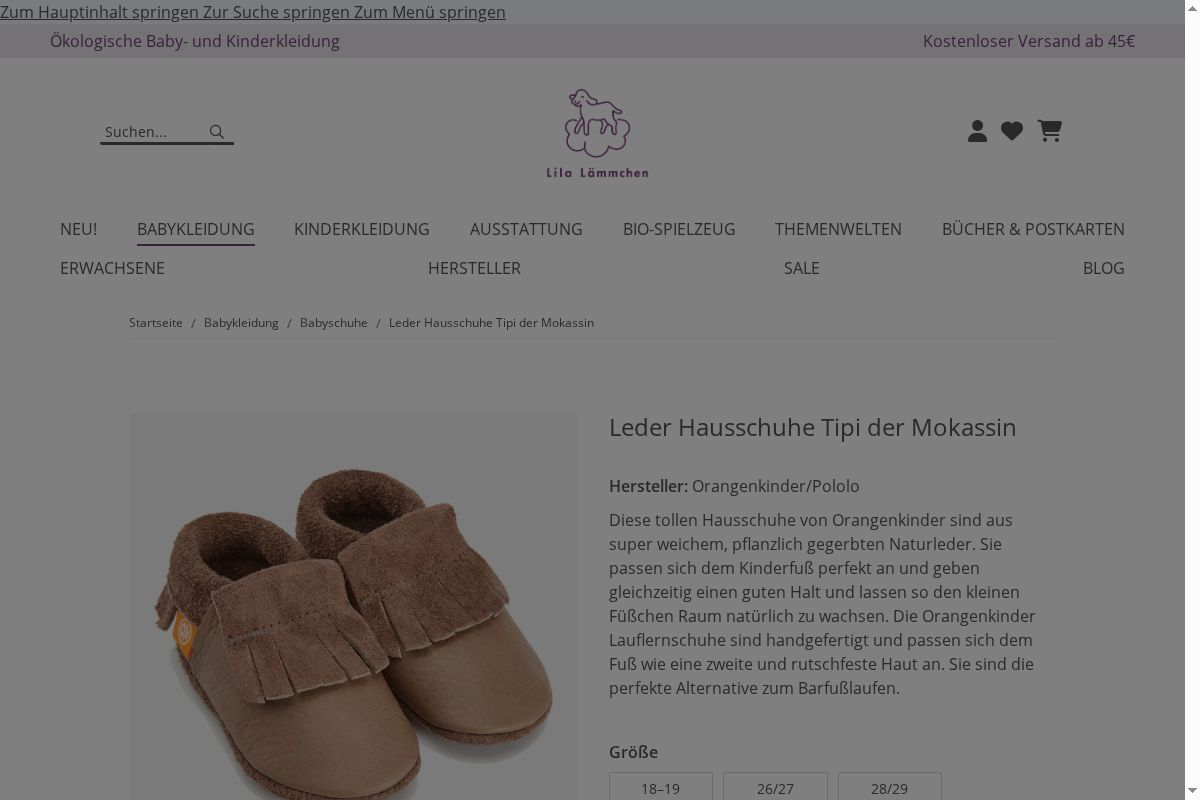Open the shopping cart icon

click(1049, 131)
